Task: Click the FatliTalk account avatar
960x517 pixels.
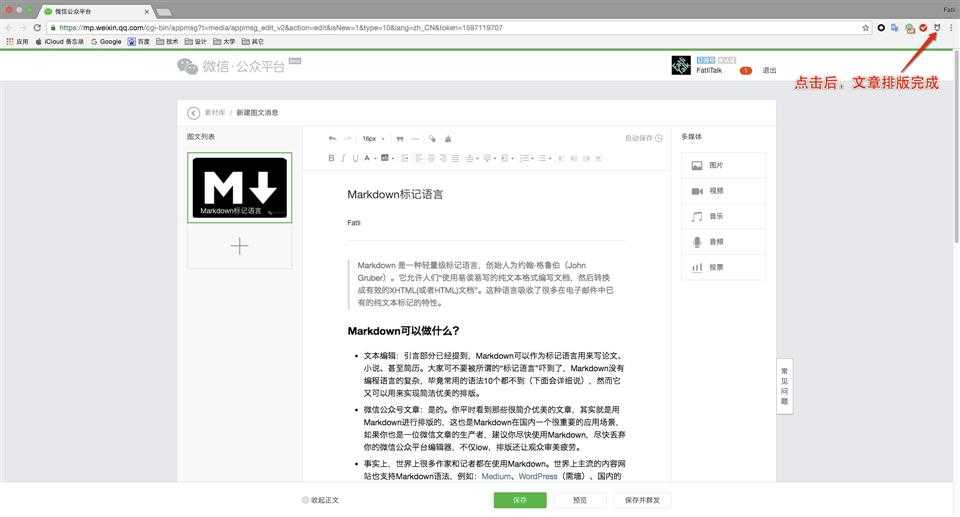Action: coord(681,65)
